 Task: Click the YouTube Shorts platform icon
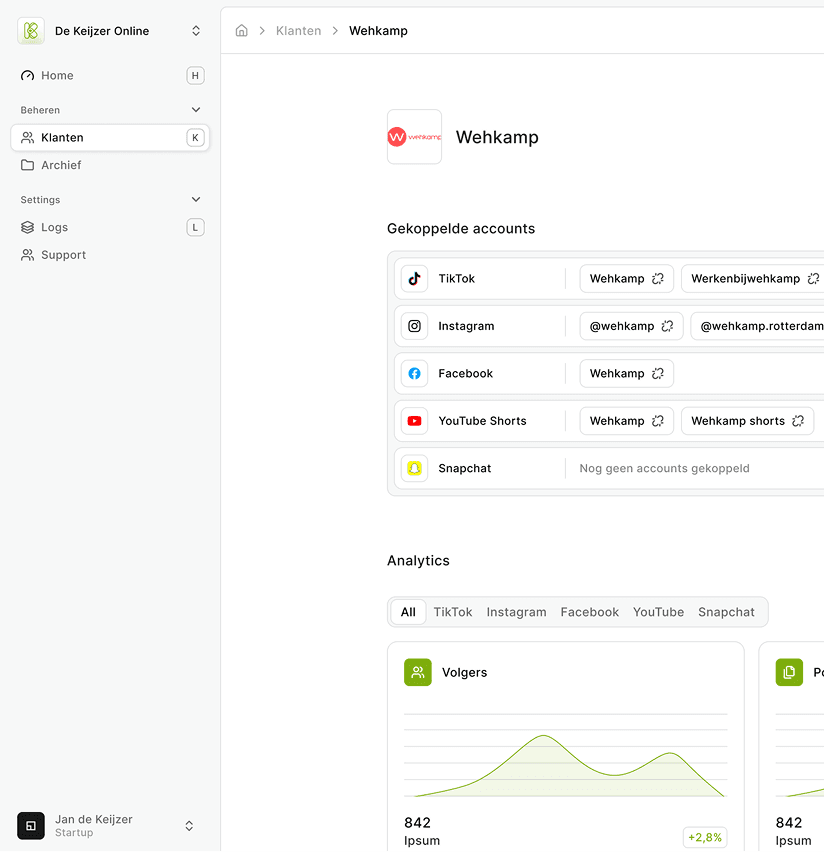pos(414,421)
